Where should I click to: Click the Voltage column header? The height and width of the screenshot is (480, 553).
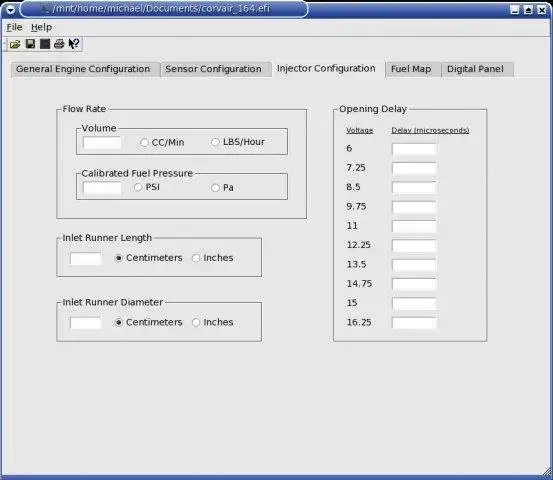click(359, 130)
